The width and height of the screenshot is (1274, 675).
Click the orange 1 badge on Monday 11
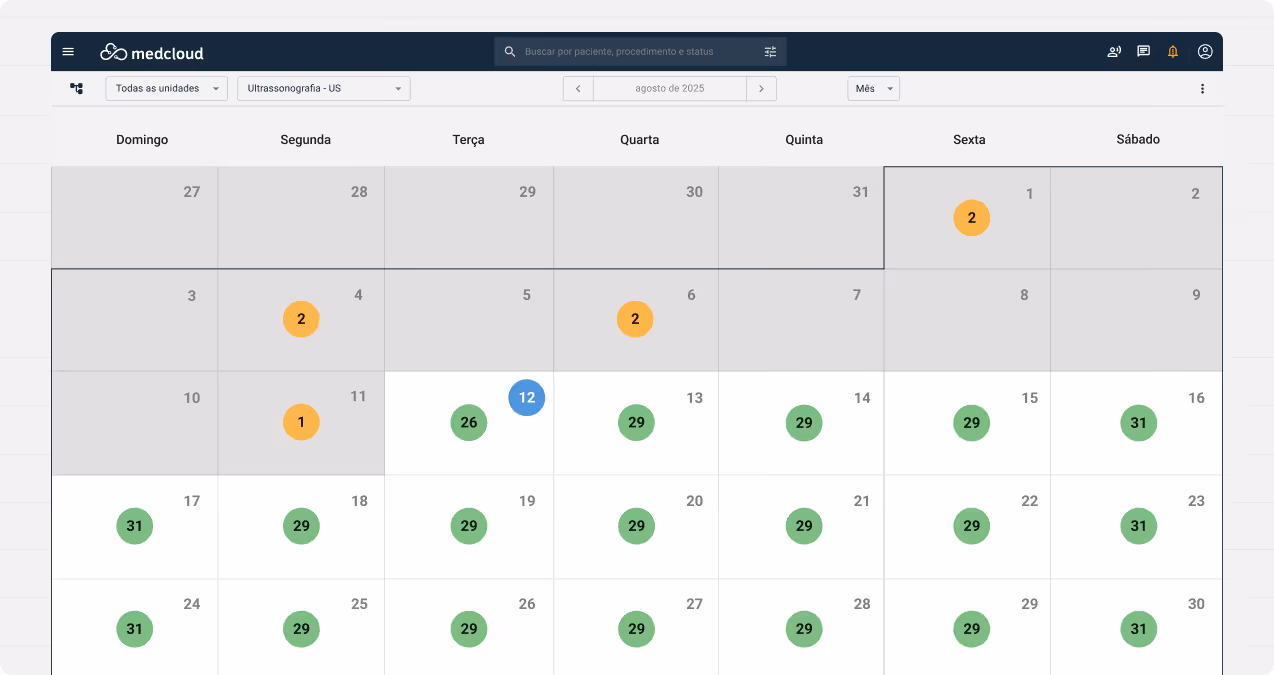301,422
